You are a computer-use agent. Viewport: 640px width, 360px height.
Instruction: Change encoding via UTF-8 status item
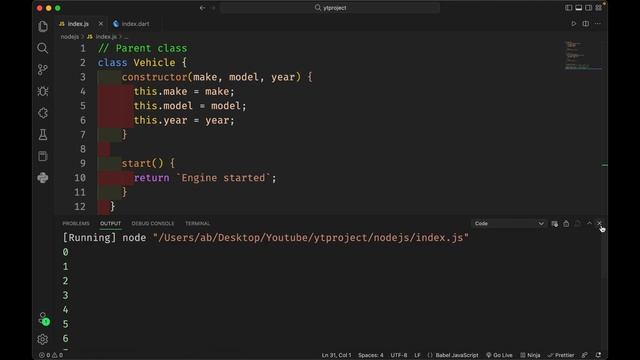[x=398, y=355]
